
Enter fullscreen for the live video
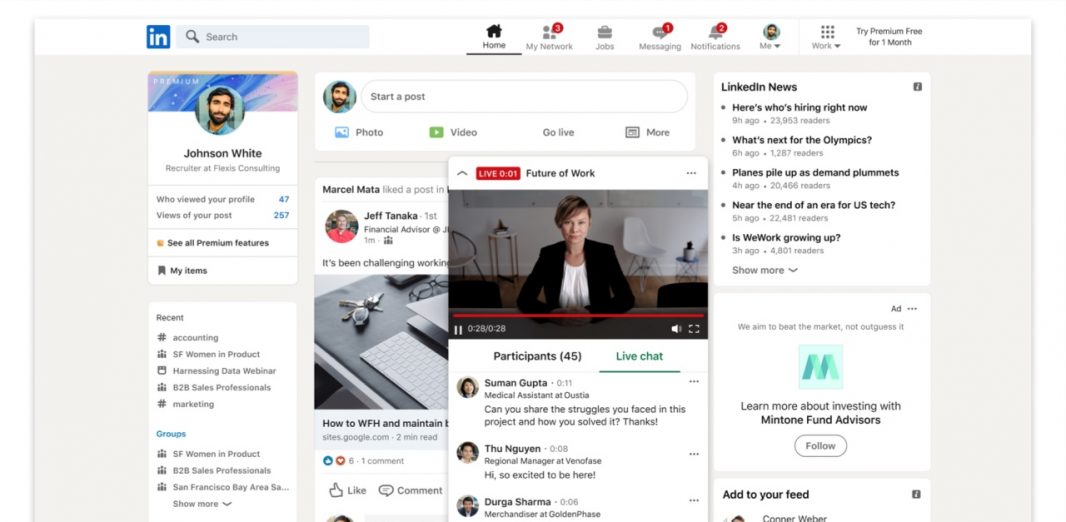(x=694, y=329)
